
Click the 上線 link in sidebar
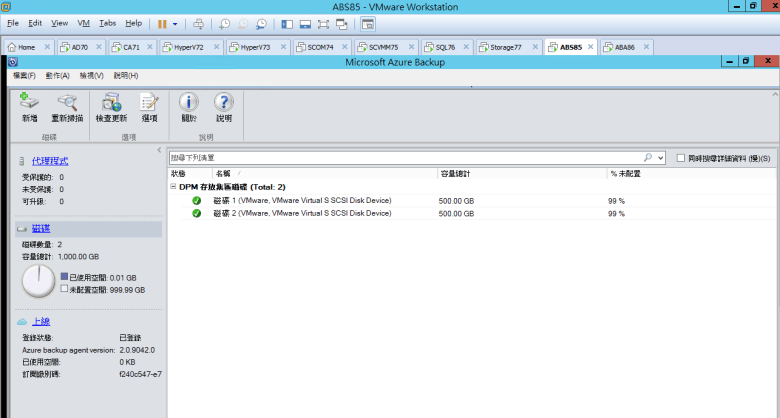pyautogui.click(x=41, y=321)
